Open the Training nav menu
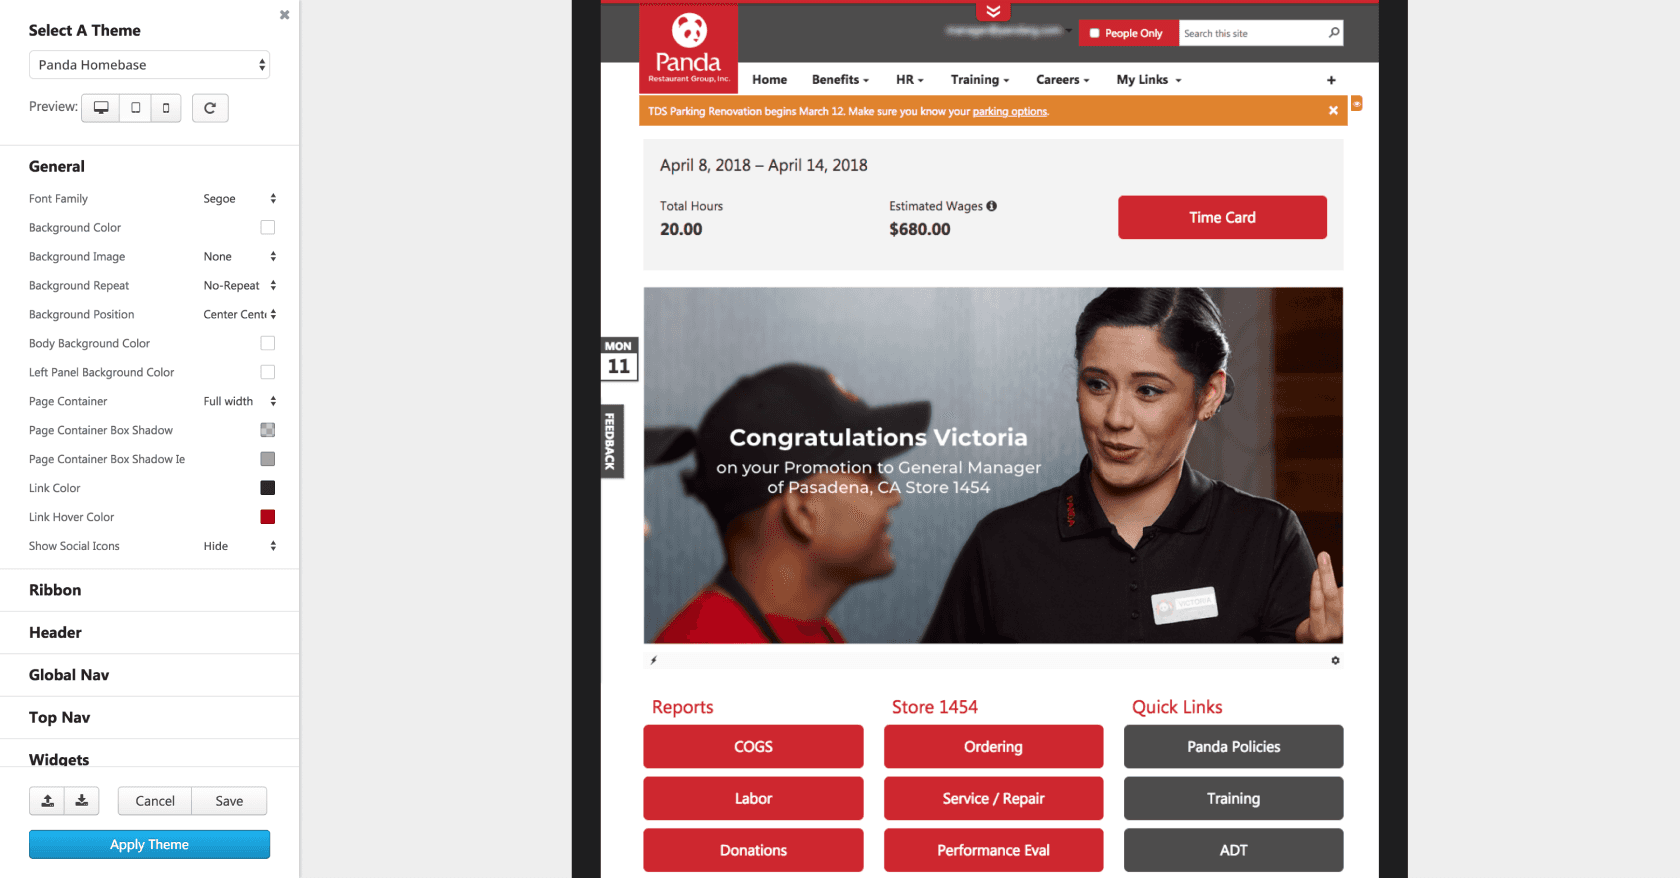This screenshot has width=1680, height=878. point(979,80)
